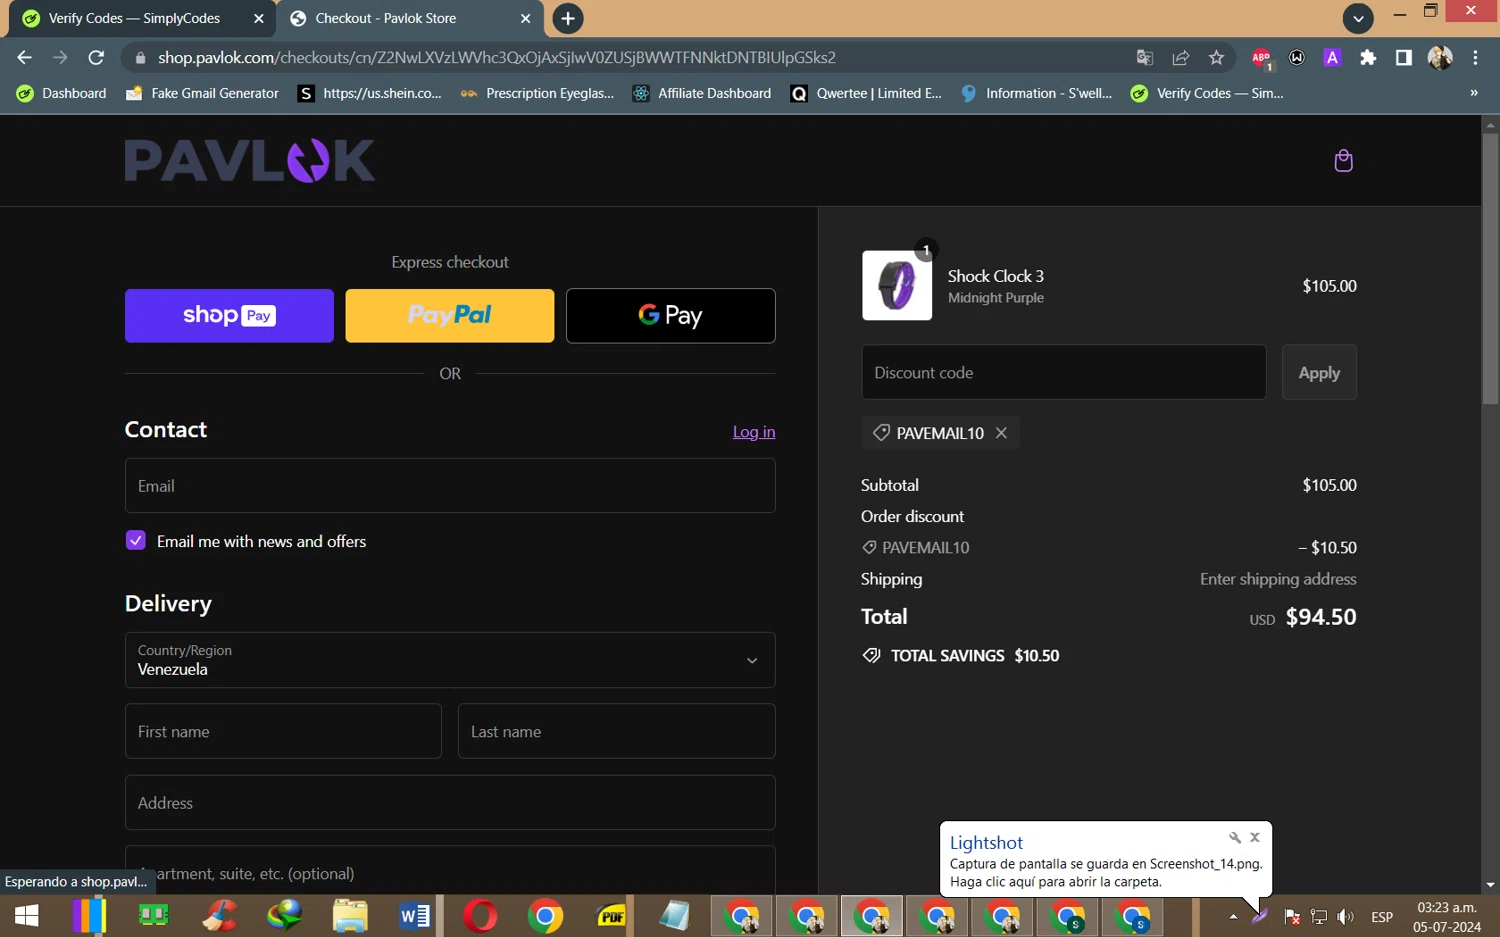Open the Dashboard bookmark
The width and height of the screenshot is (1500, 937).
(62, 93)
